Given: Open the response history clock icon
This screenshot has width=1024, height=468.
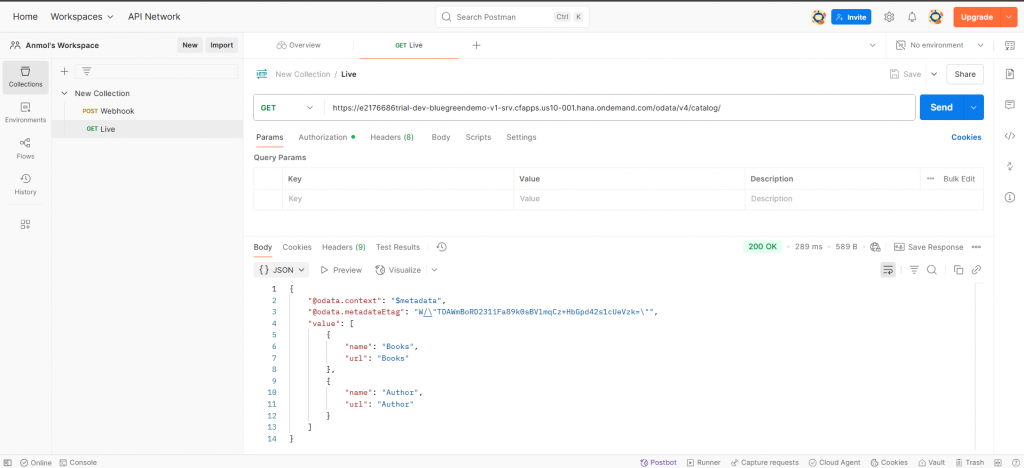Looking at the screenshot, I should [441, 247].
